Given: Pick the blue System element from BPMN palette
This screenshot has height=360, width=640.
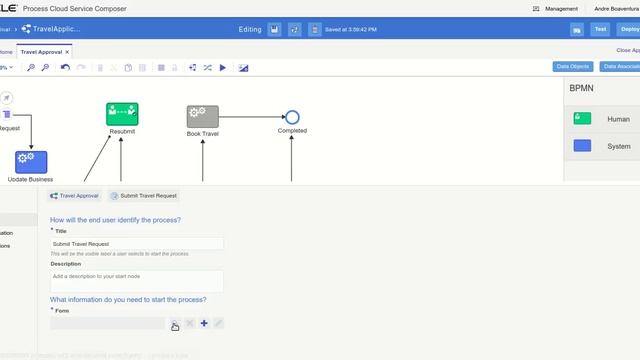Looking at the screenshot, I should [x=582, y=146].
